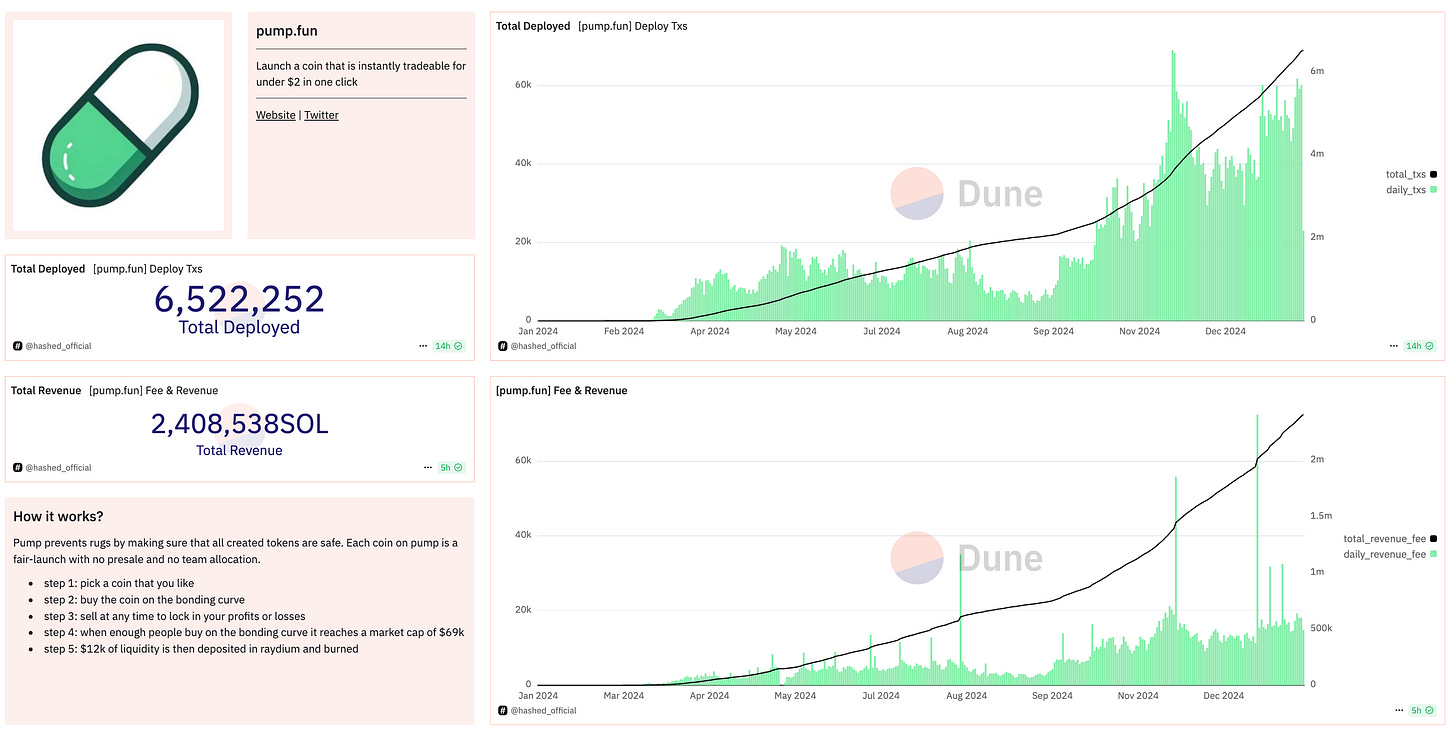
Task: Click @hashed_official under Total Deployed counter
Action: (x=58, y=346)
